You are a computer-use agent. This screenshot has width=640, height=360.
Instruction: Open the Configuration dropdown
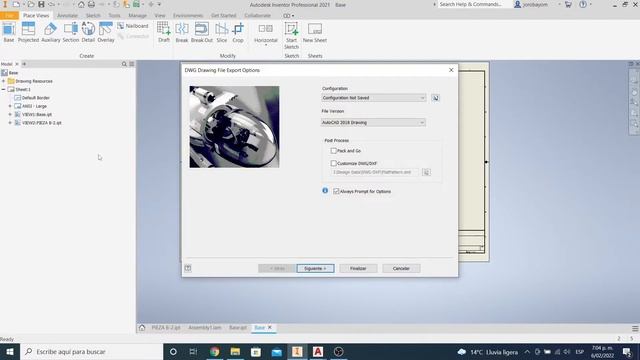click(373, 98)
